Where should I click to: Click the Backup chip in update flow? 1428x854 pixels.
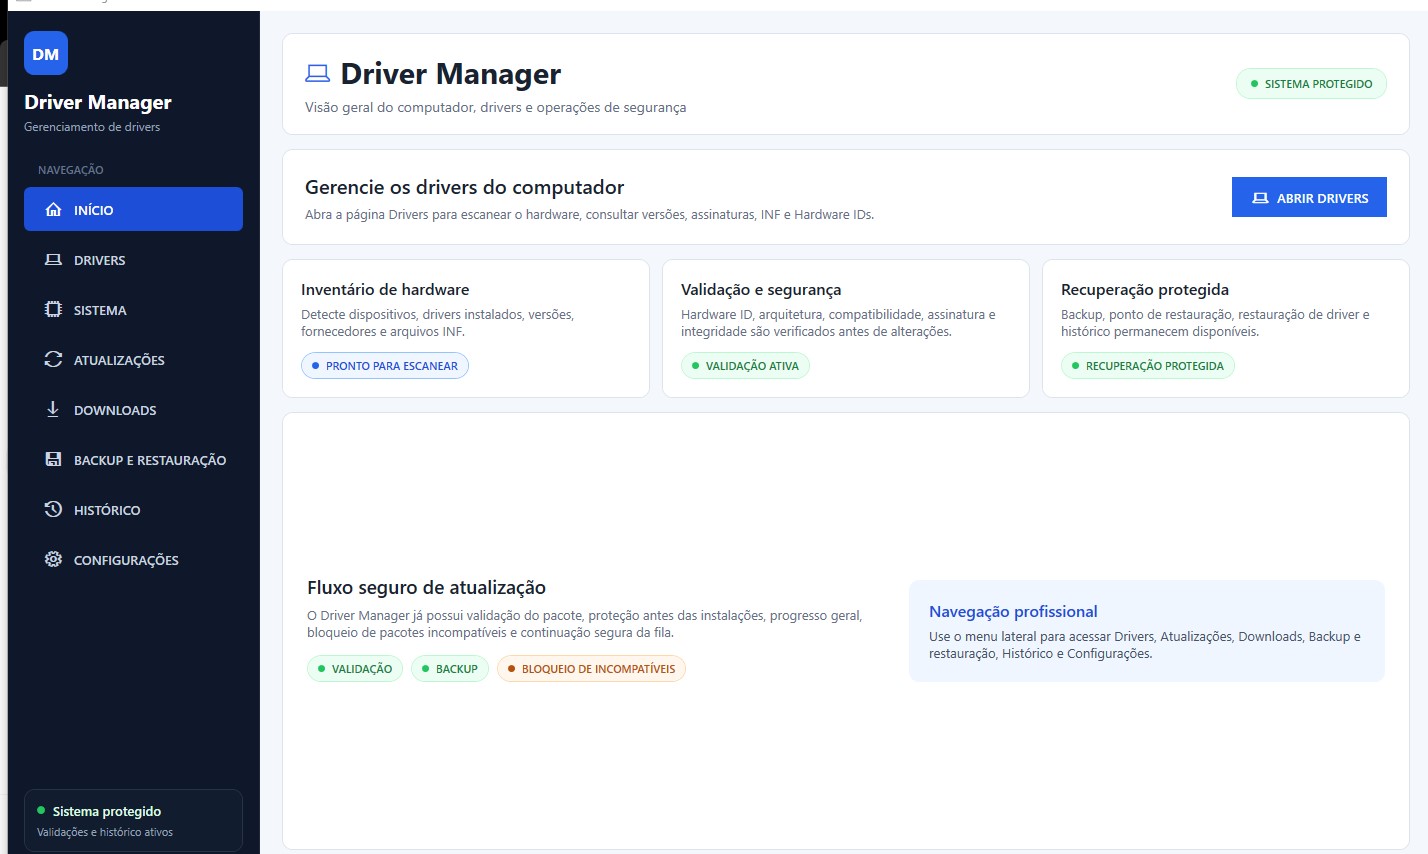pyautogui.click(x=450, y=669)
